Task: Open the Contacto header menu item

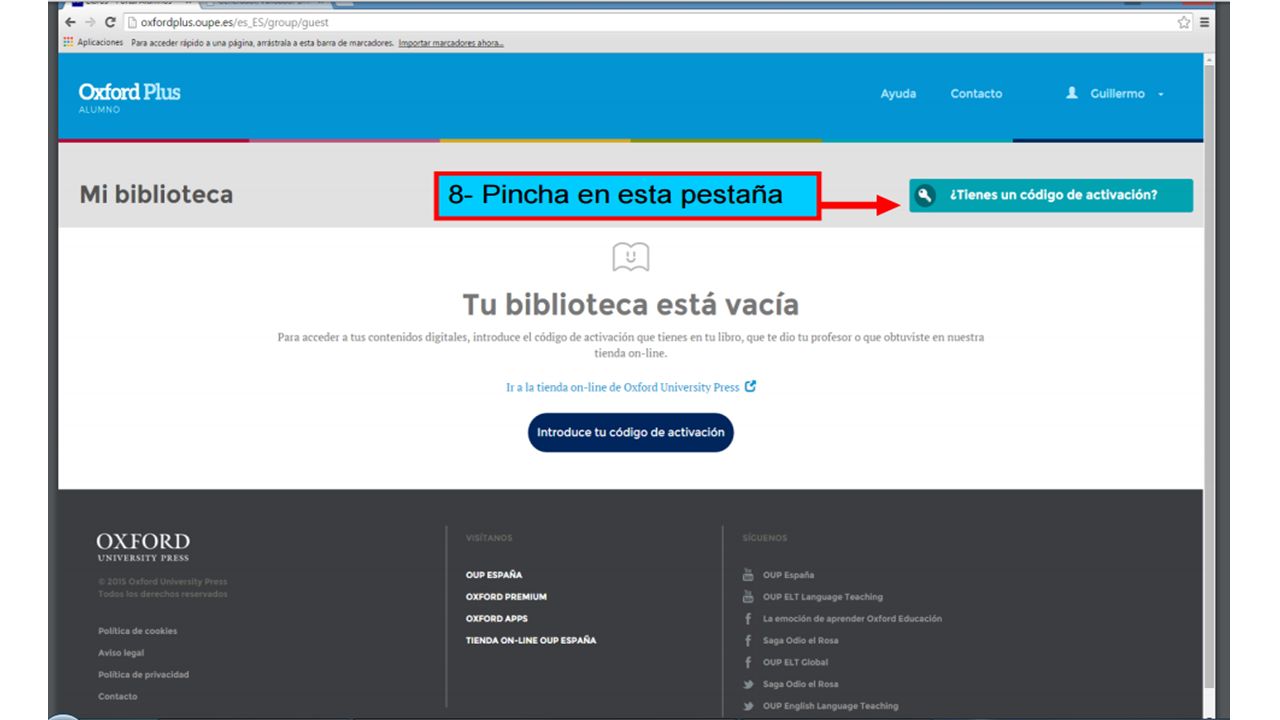Action: 976,93
